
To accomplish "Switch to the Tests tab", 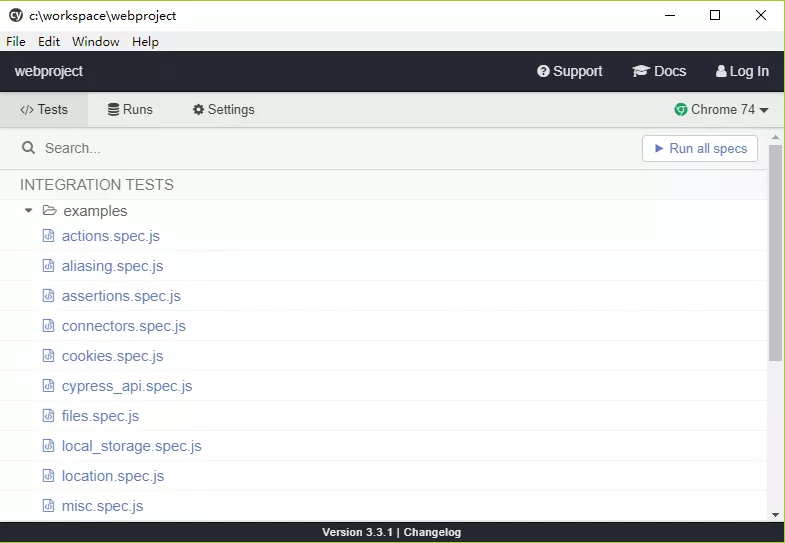I will (44, 109).
